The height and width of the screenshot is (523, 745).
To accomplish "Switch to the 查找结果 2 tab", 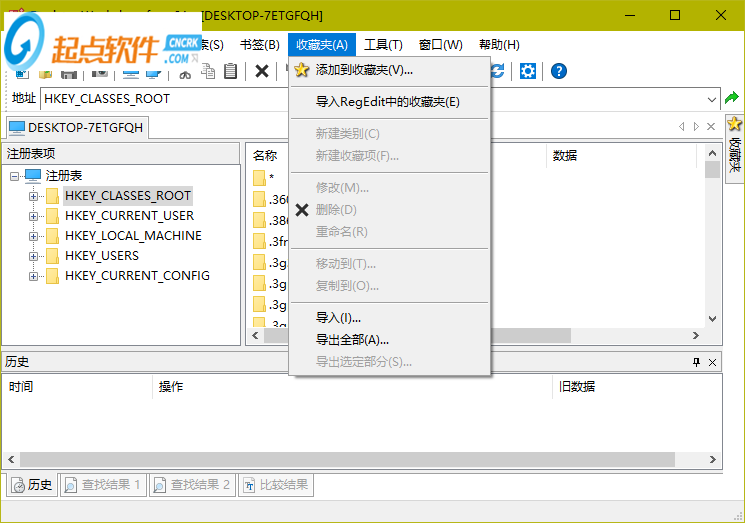I will (x=192, y=485).
